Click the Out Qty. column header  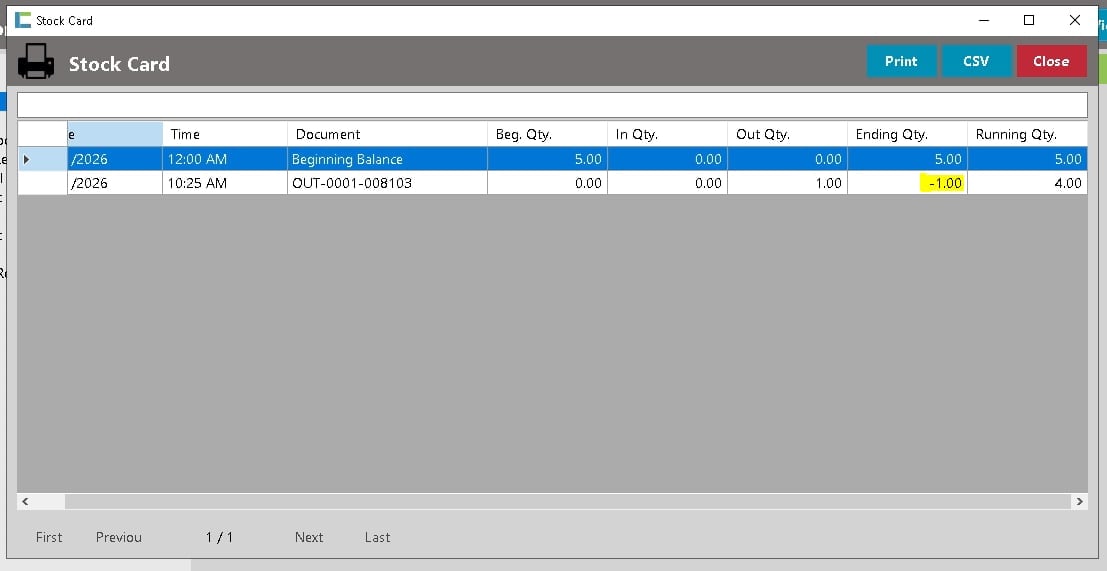click(787, 134)
